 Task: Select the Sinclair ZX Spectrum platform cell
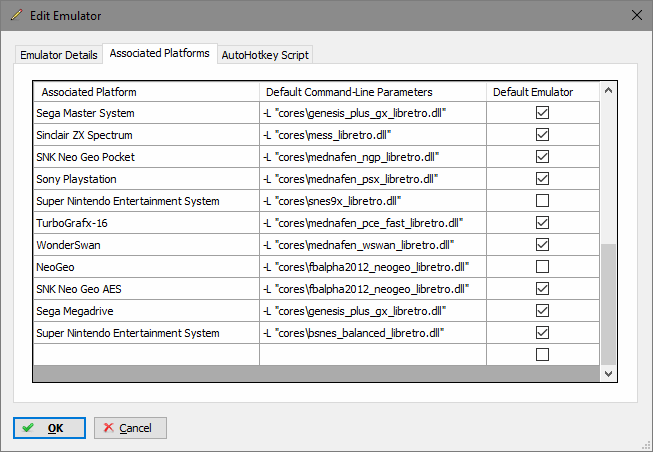click(146, 135)
